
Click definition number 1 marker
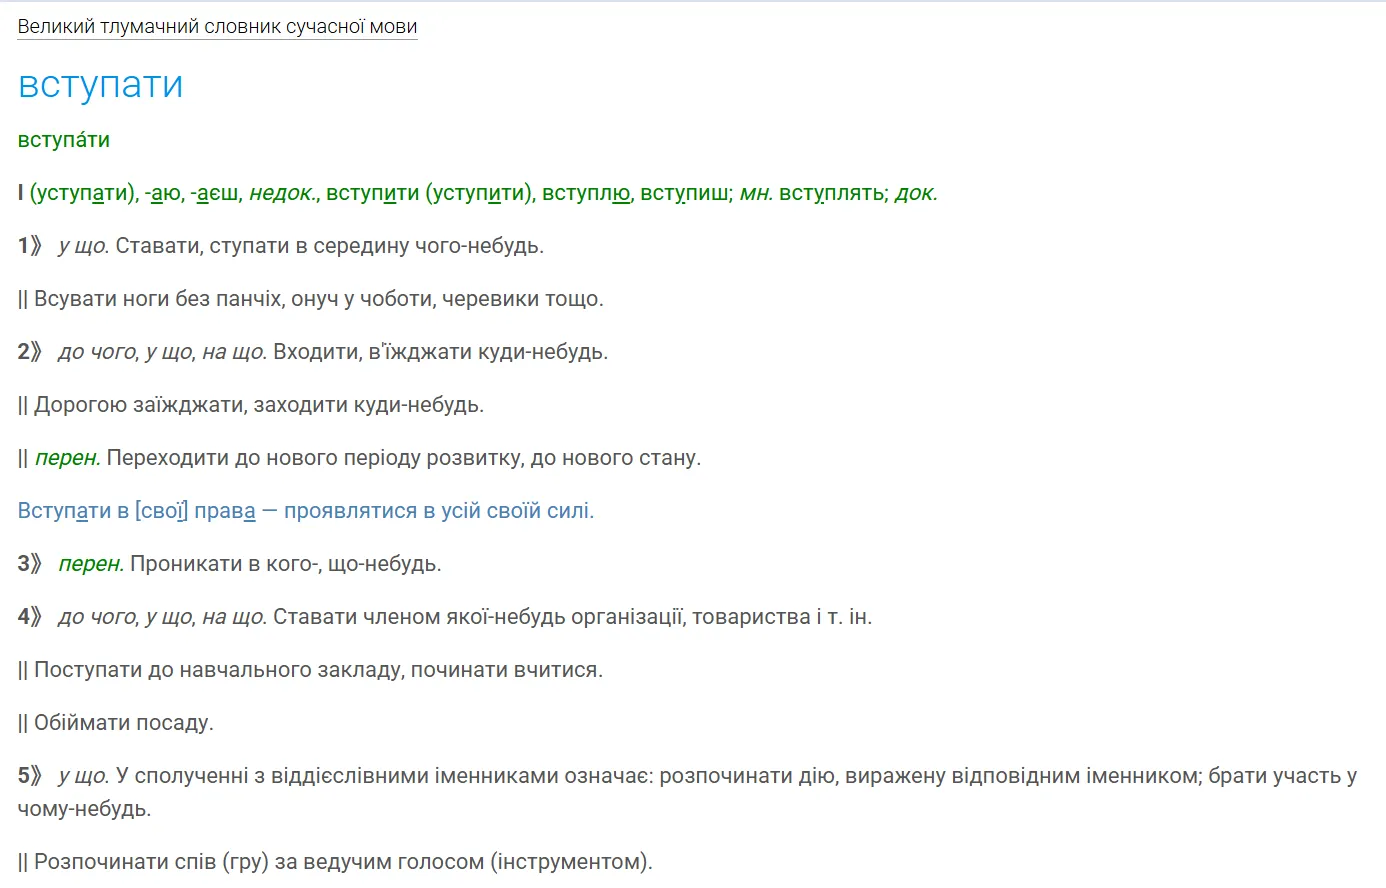tap(30, 246)
